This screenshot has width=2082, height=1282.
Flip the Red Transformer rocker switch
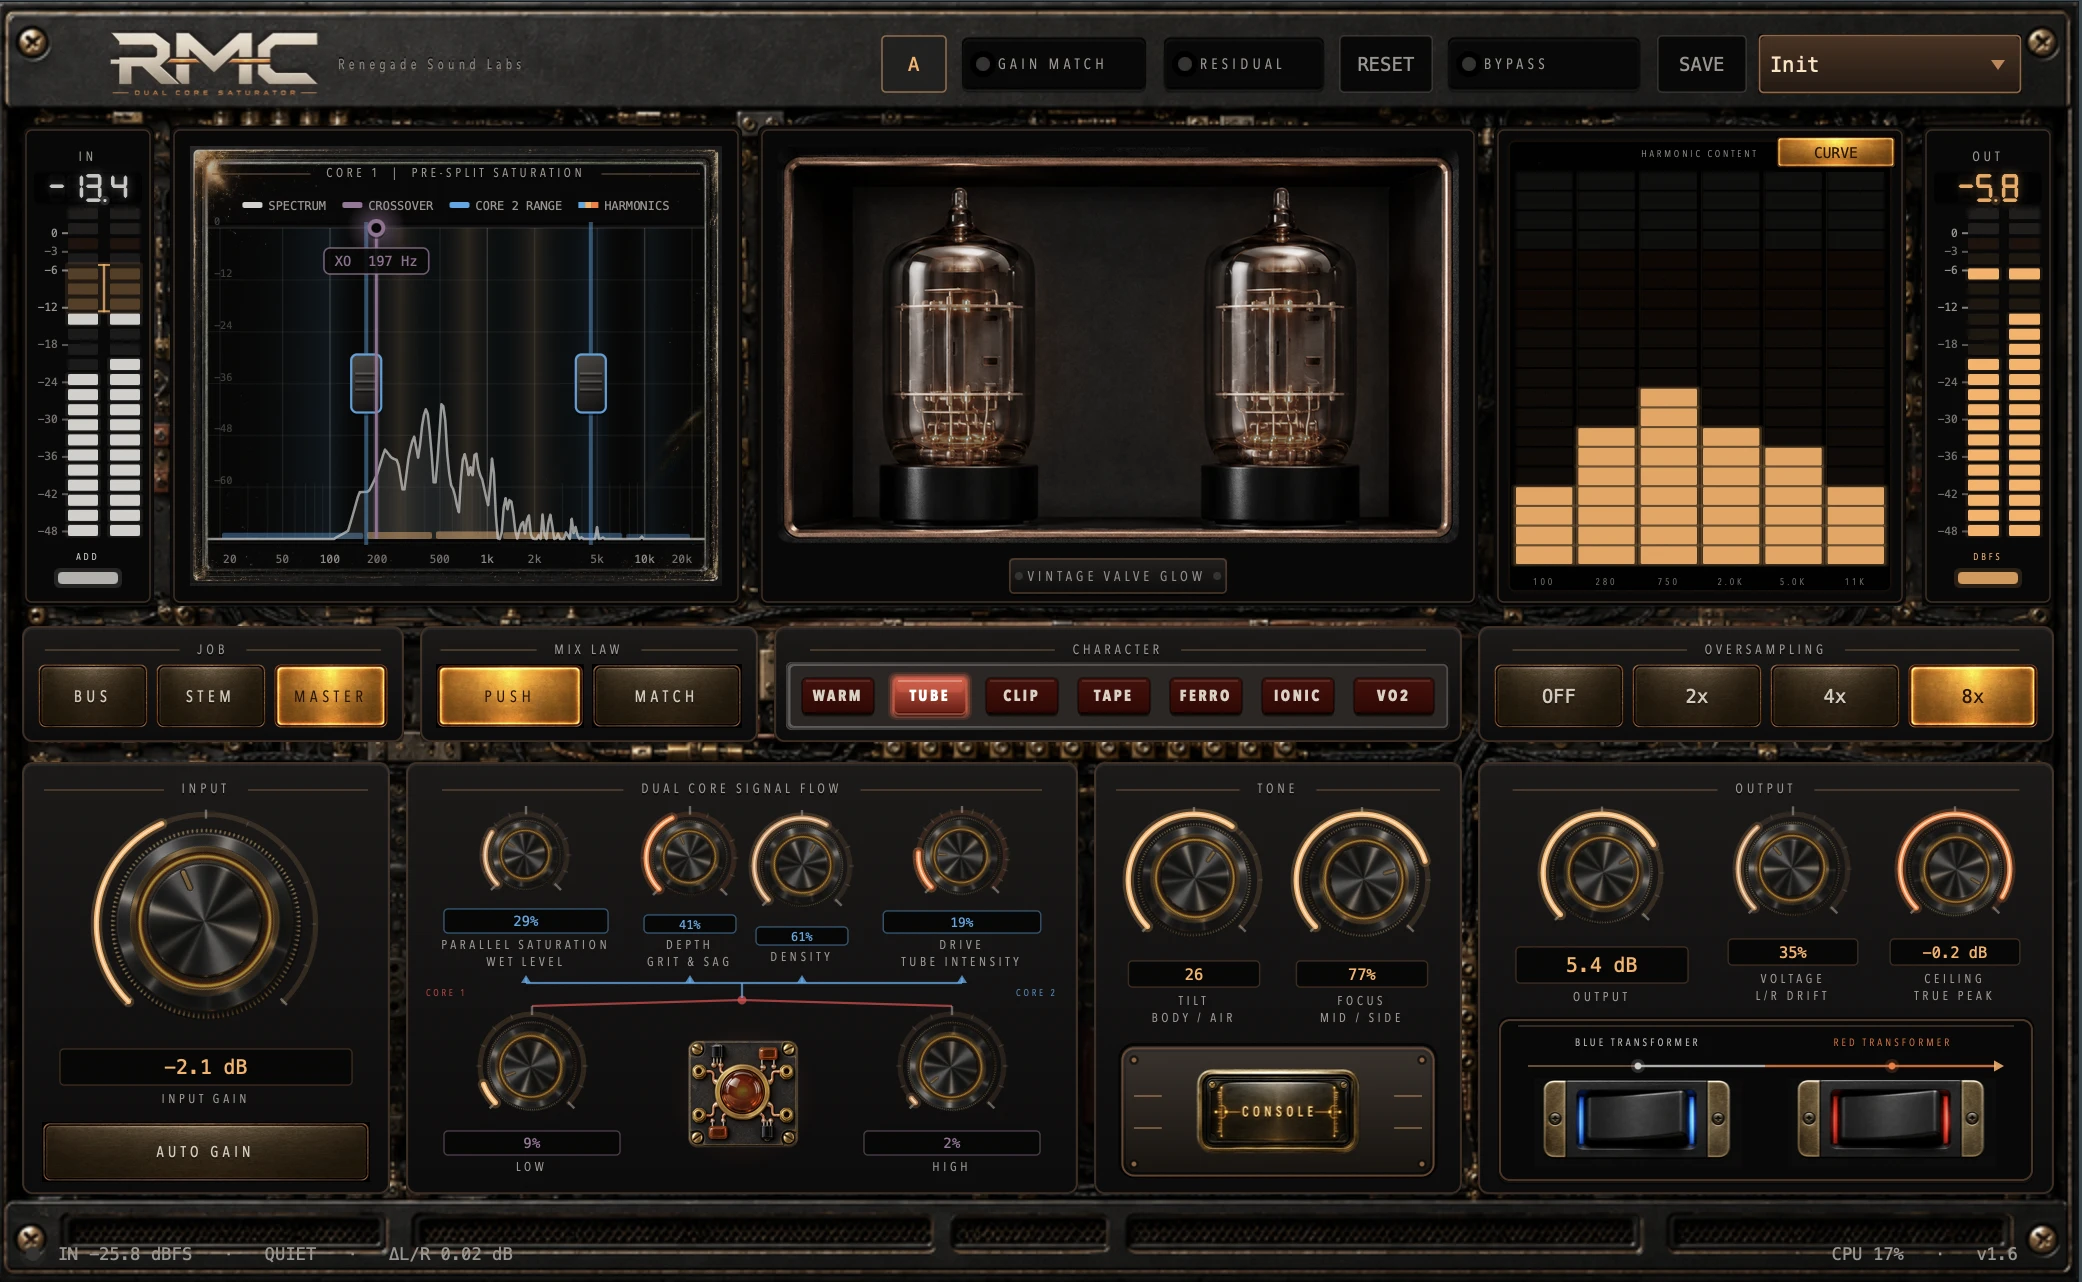point(1890,1118)
